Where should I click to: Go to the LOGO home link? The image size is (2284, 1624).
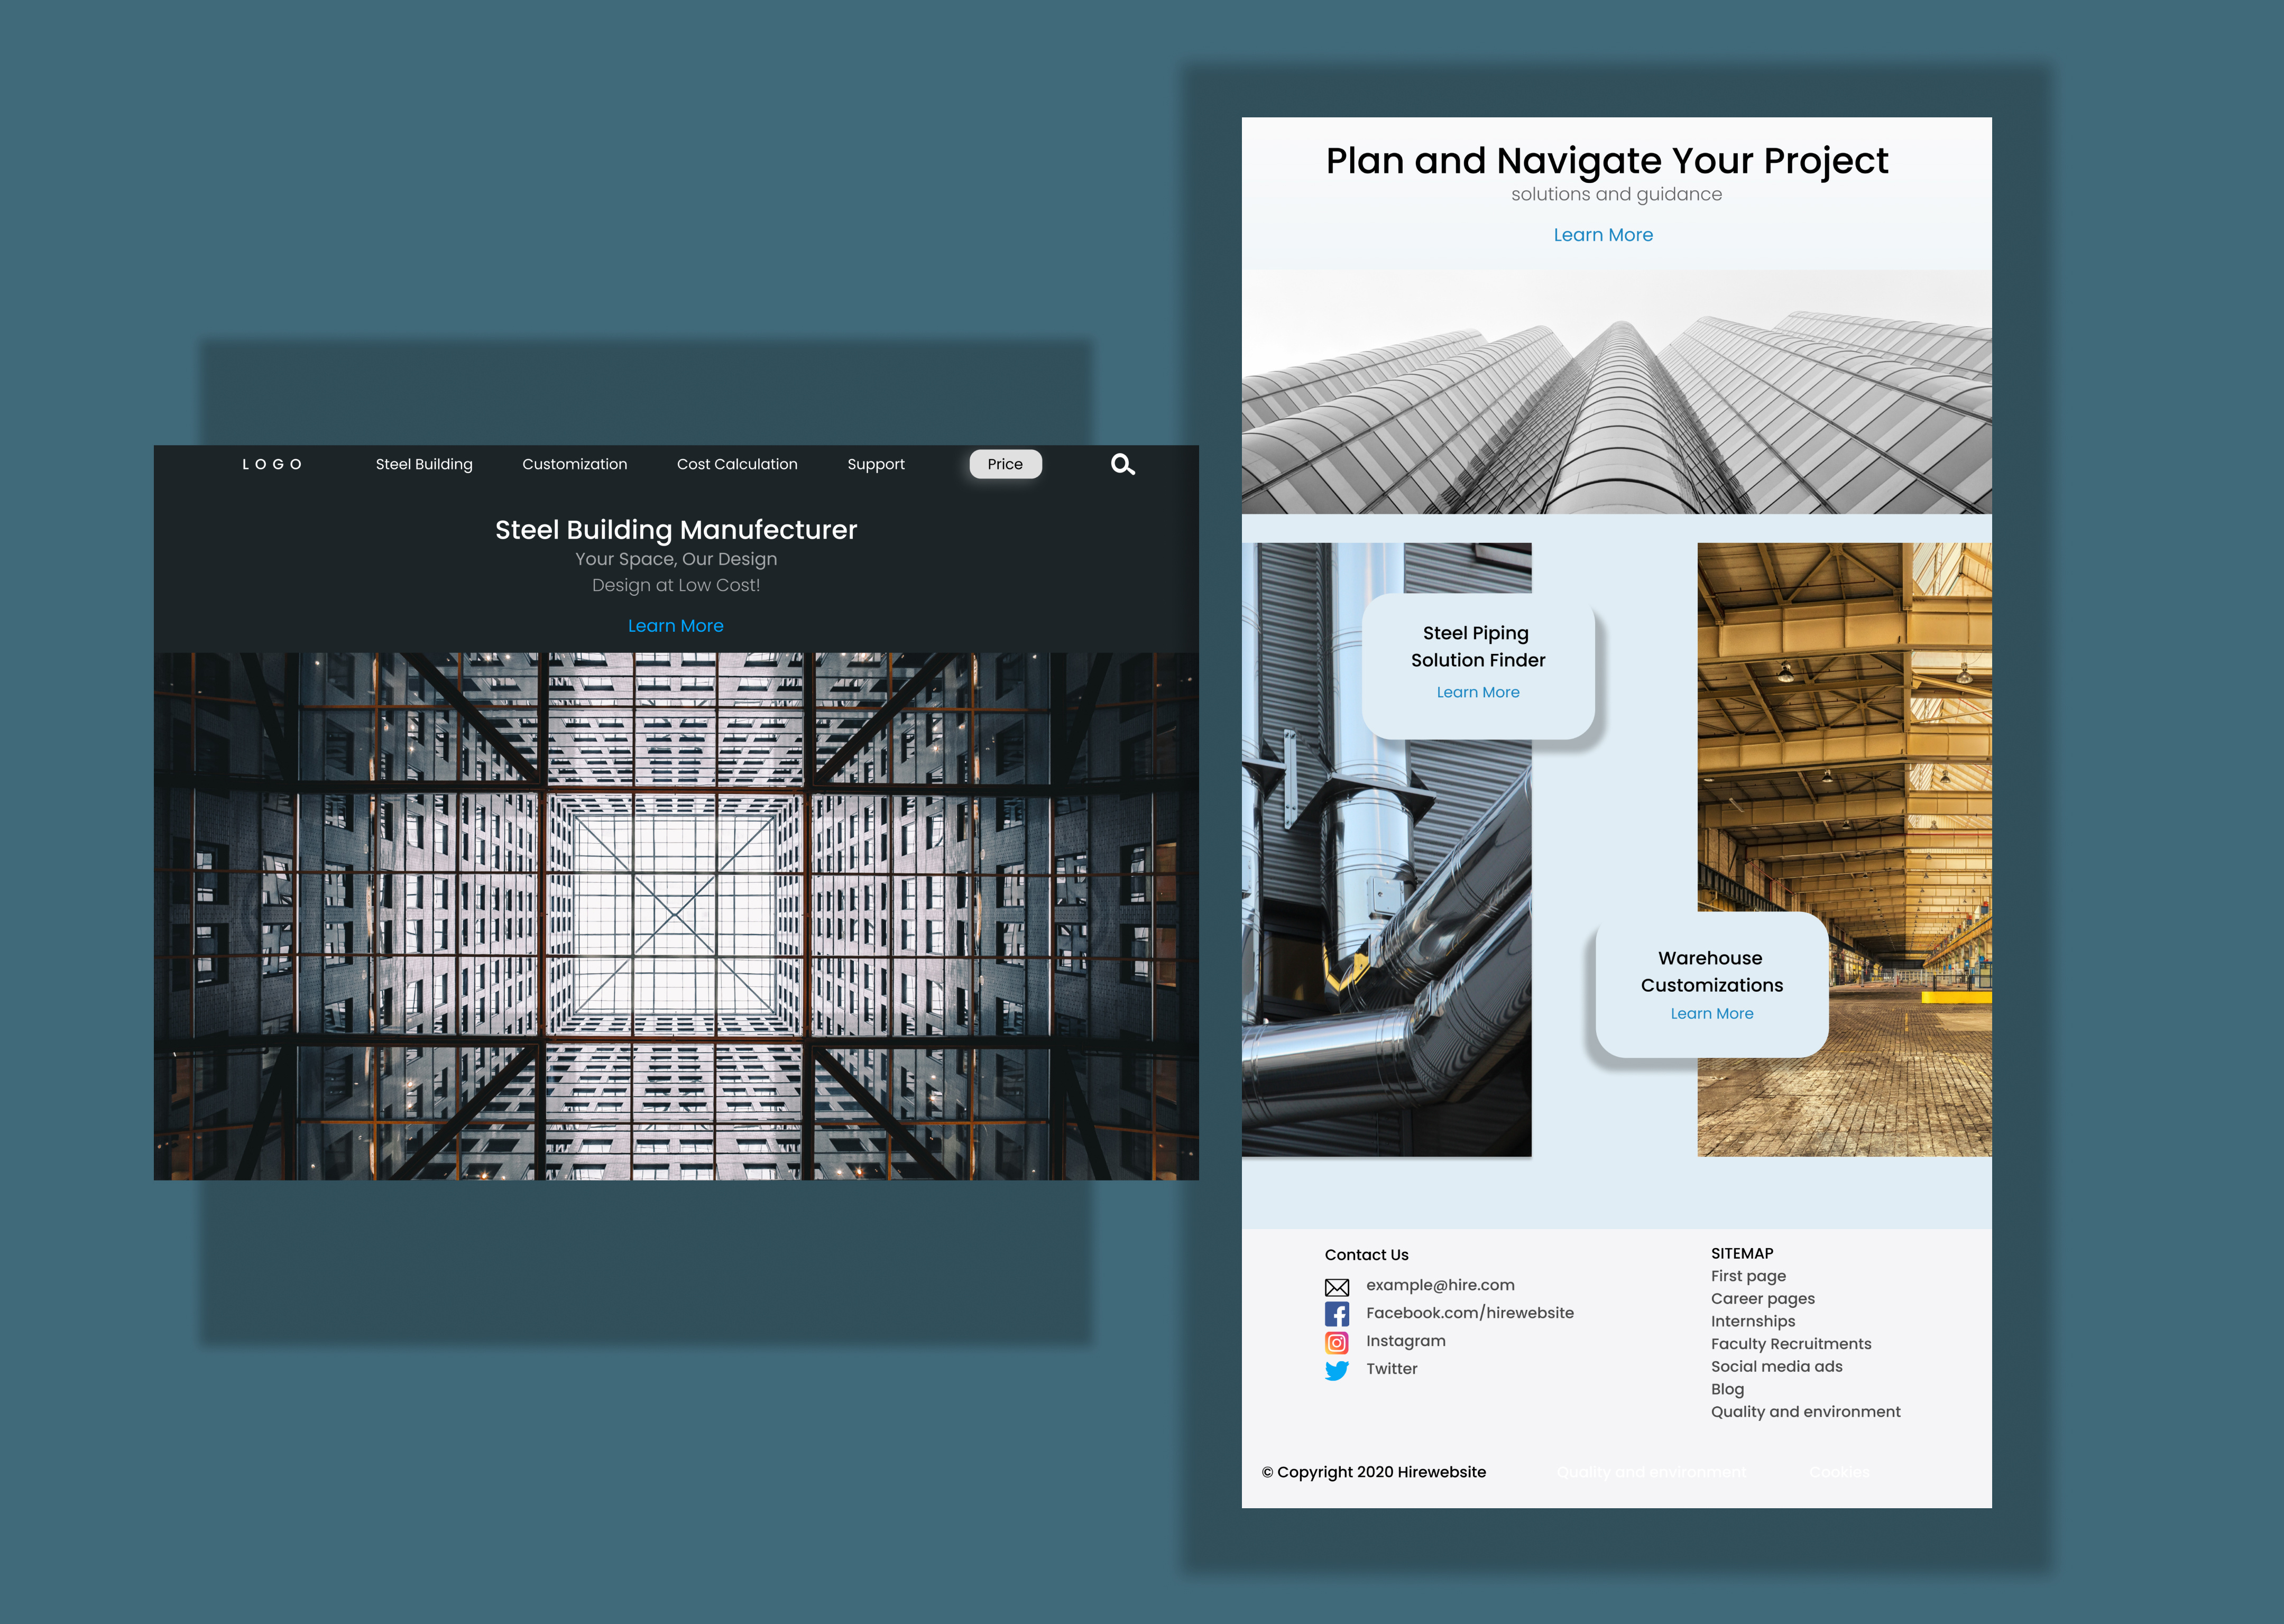point(272,464)
